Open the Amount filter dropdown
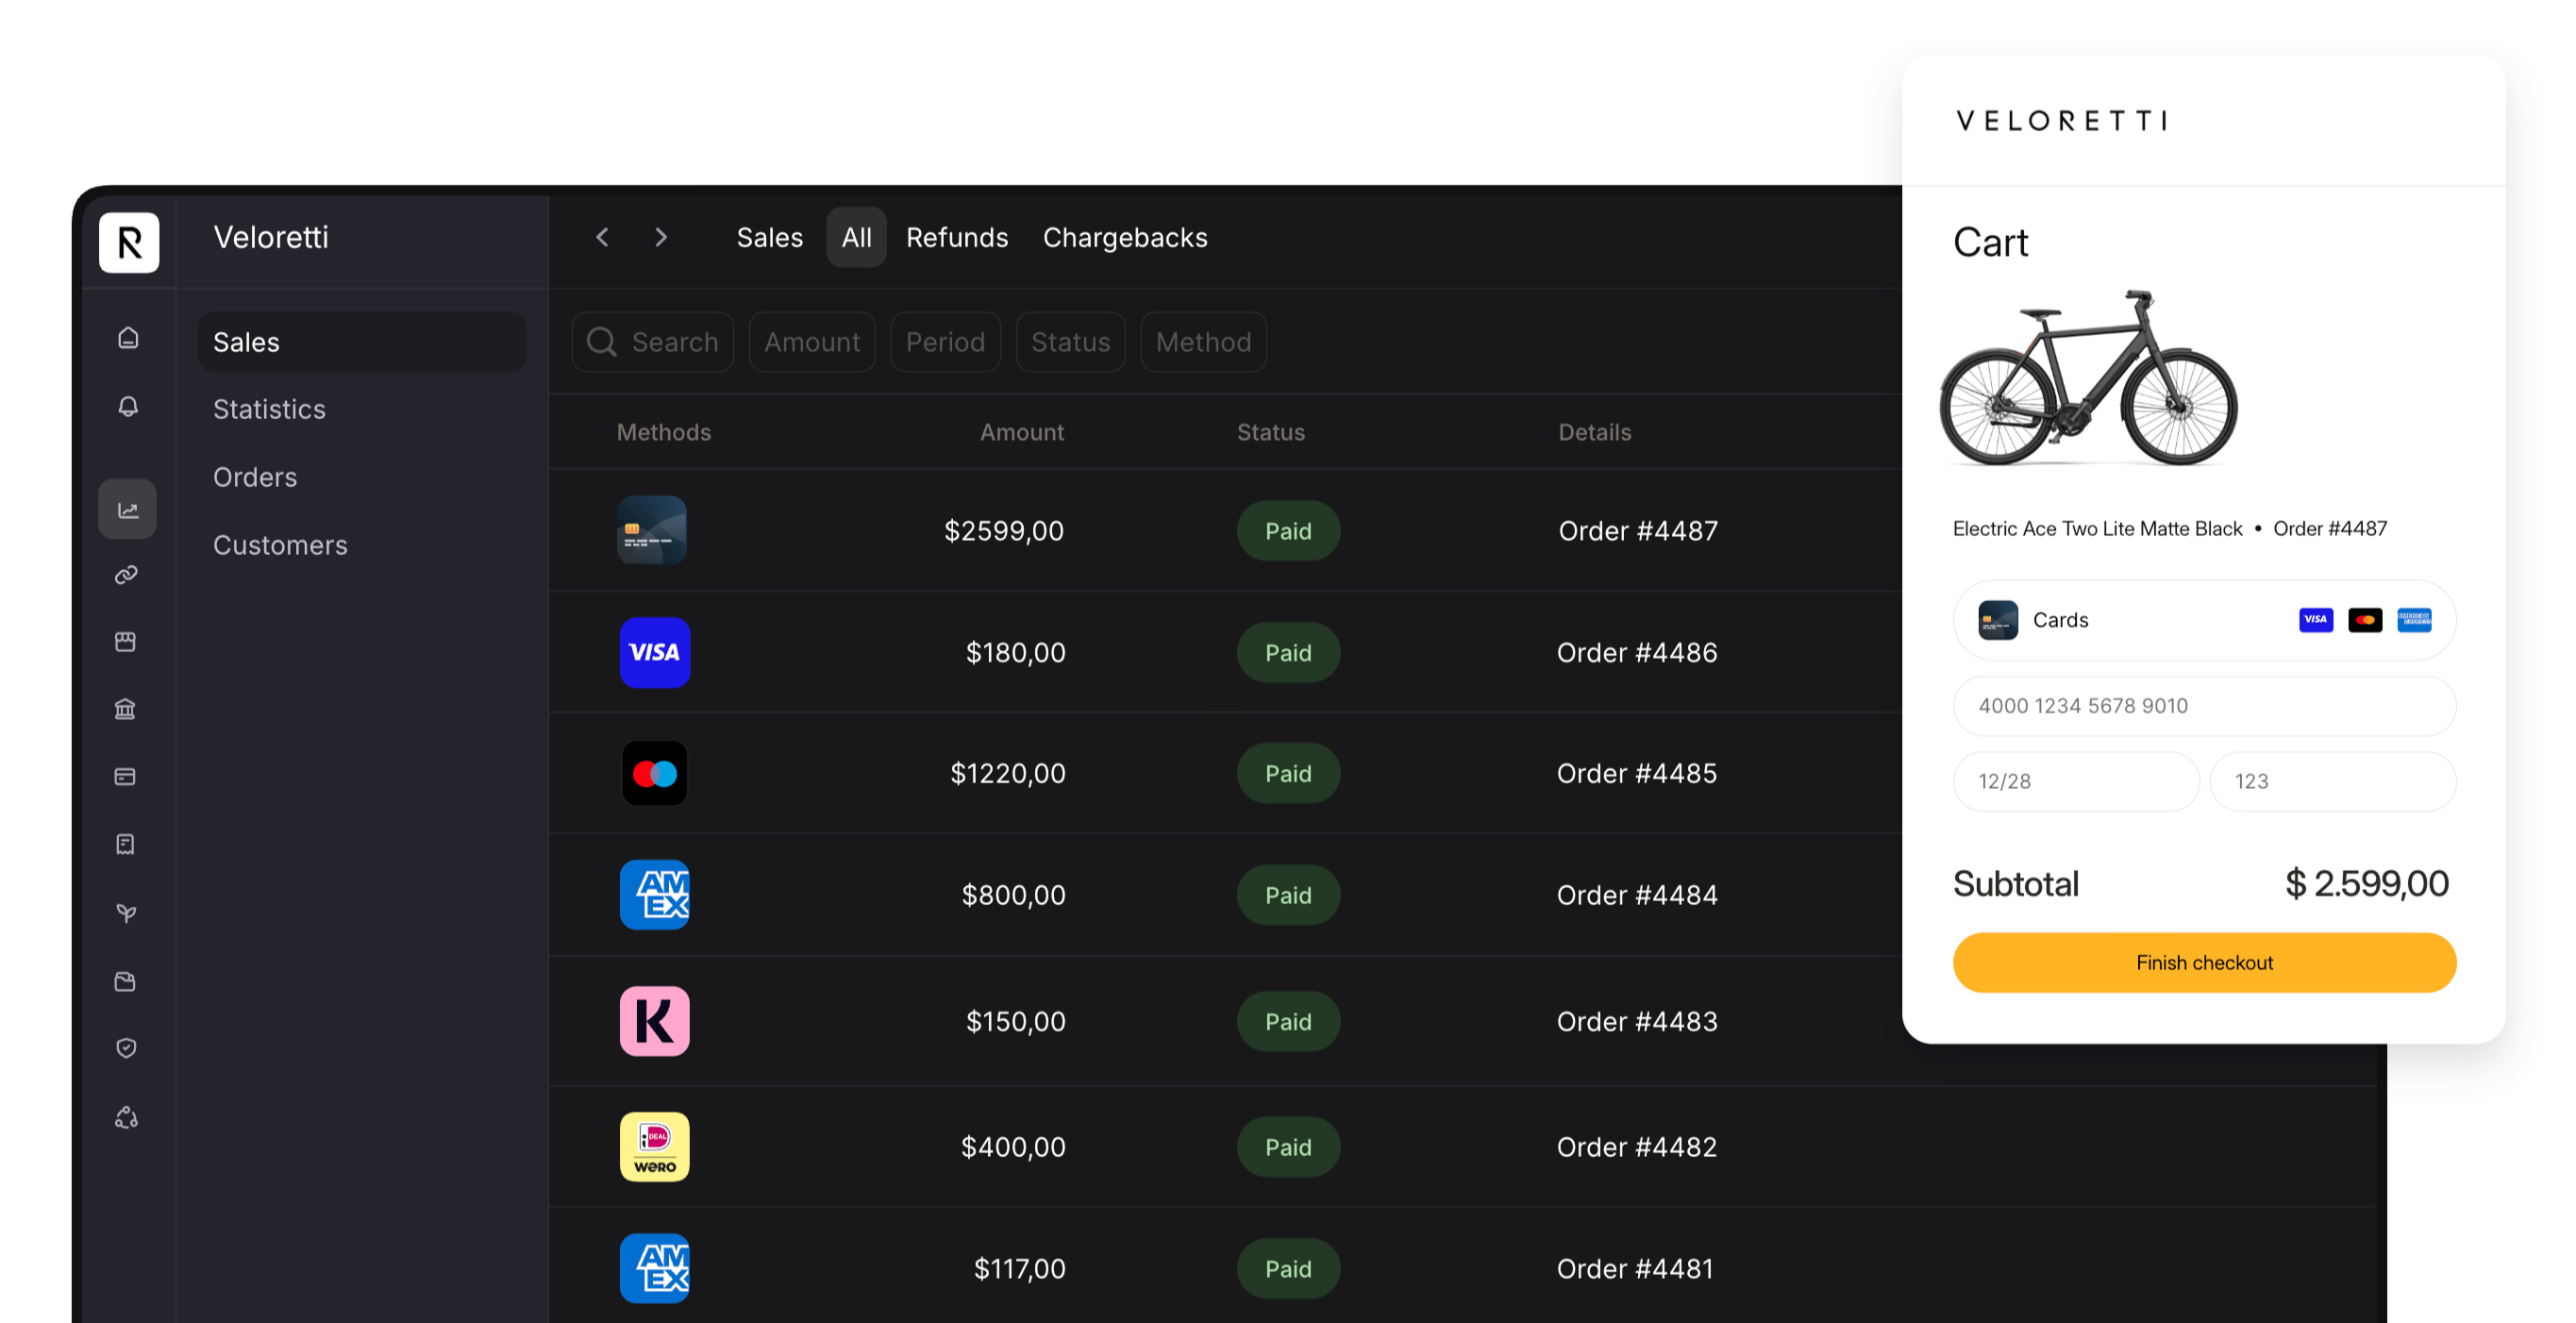This screenshot has height=1323, width=2576. (811, 342)
